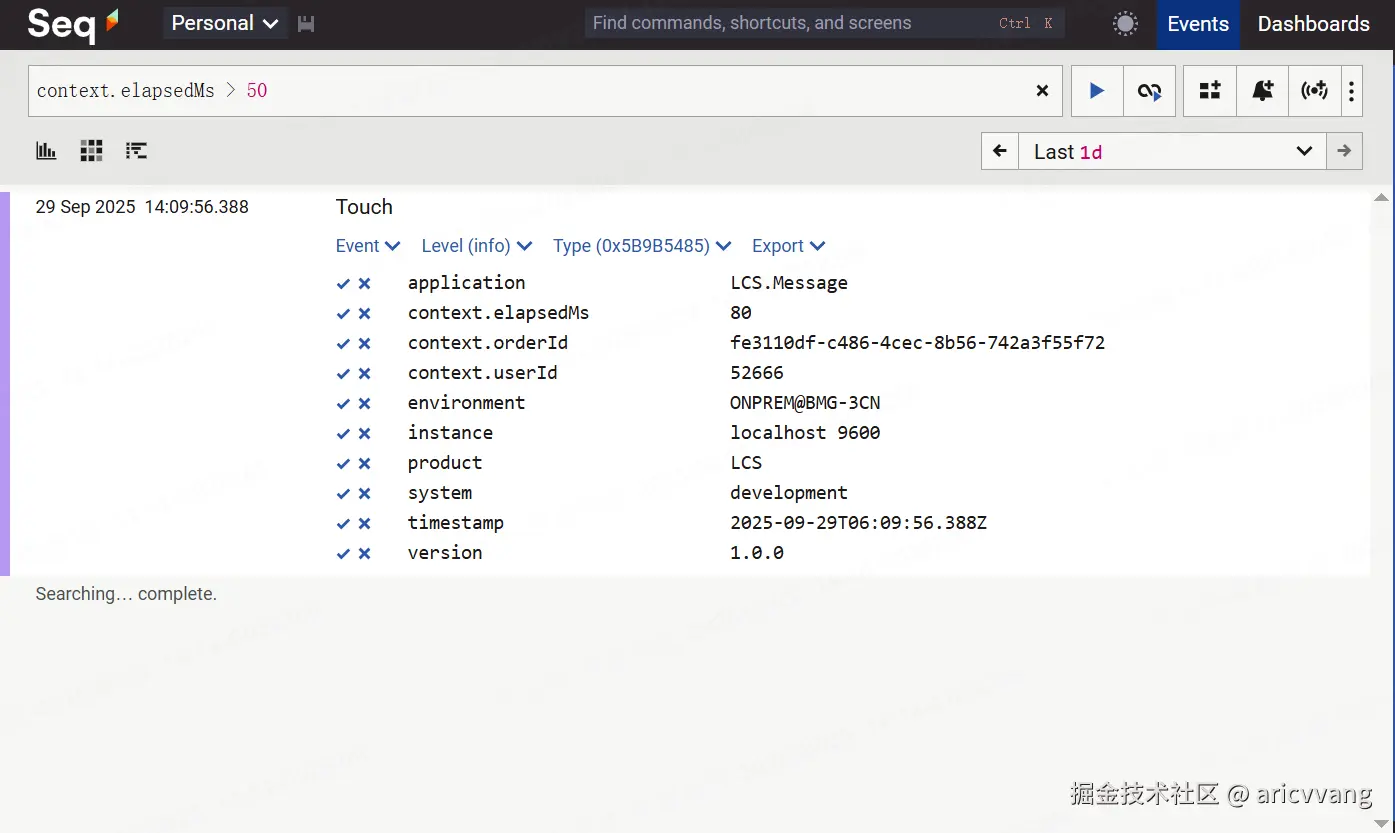Click the X exclude filter beside environment

coord(365,403)
